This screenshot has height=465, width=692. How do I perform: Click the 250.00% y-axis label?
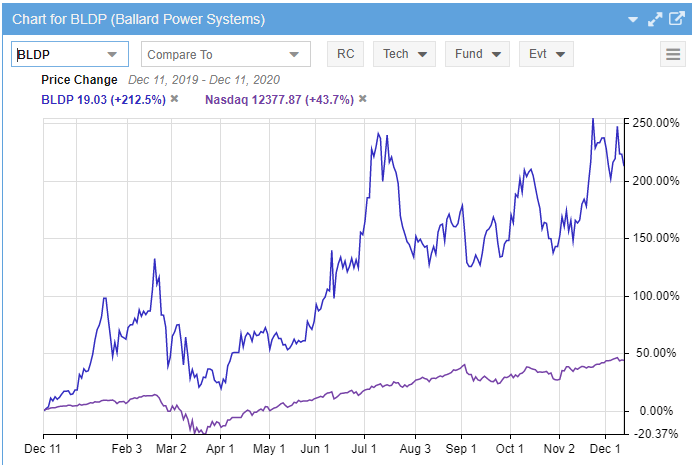656,123
